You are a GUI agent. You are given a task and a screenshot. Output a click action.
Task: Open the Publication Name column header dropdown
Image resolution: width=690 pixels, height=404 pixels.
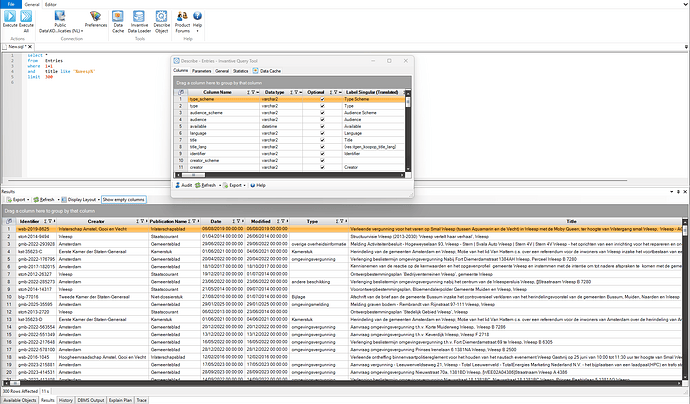198,221
